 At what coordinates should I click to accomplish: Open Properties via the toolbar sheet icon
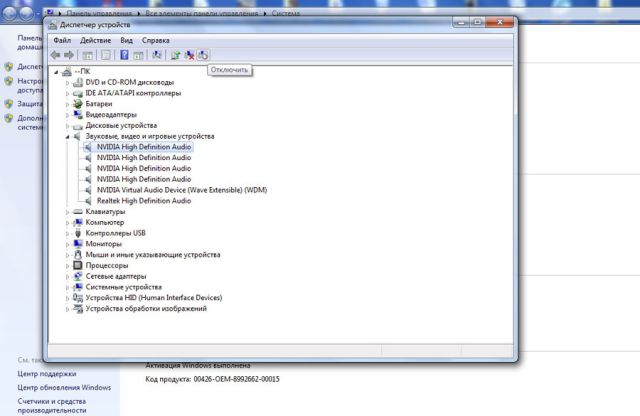tap(106, 55)
